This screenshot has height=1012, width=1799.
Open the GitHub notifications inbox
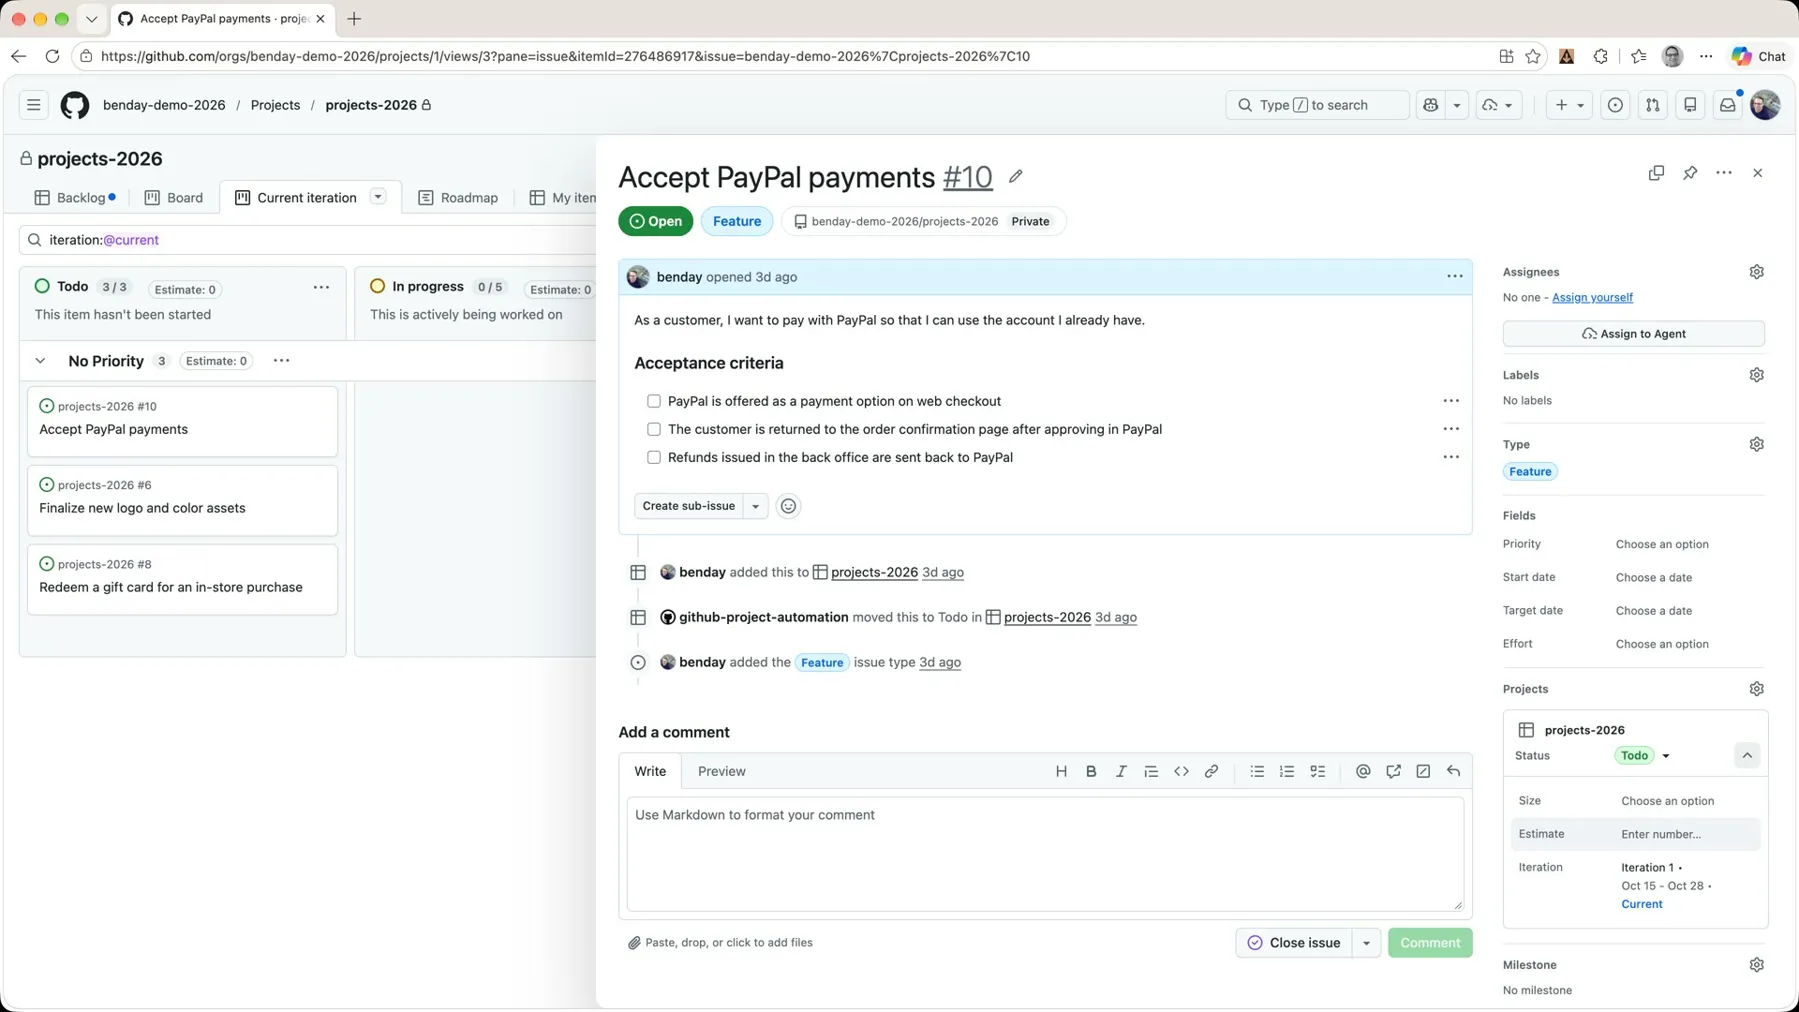tap(1727, 105)
